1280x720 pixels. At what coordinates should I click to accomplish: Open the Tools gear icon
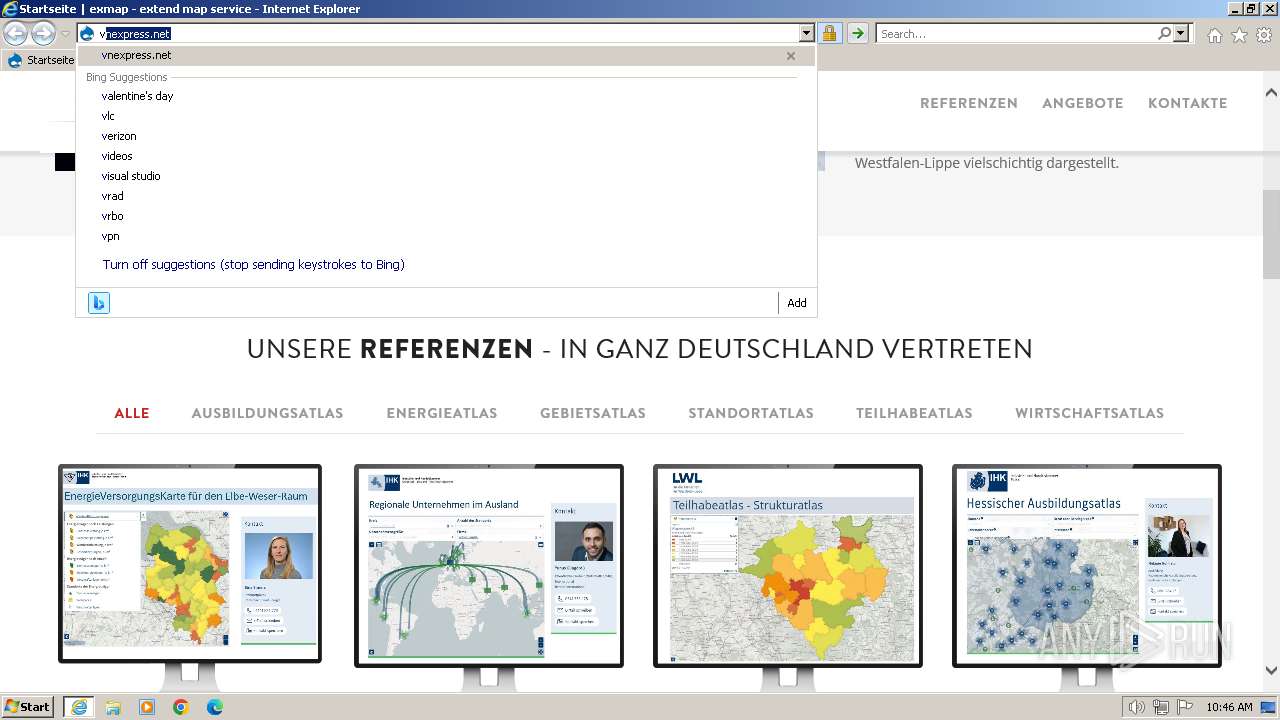(1264, 34)
